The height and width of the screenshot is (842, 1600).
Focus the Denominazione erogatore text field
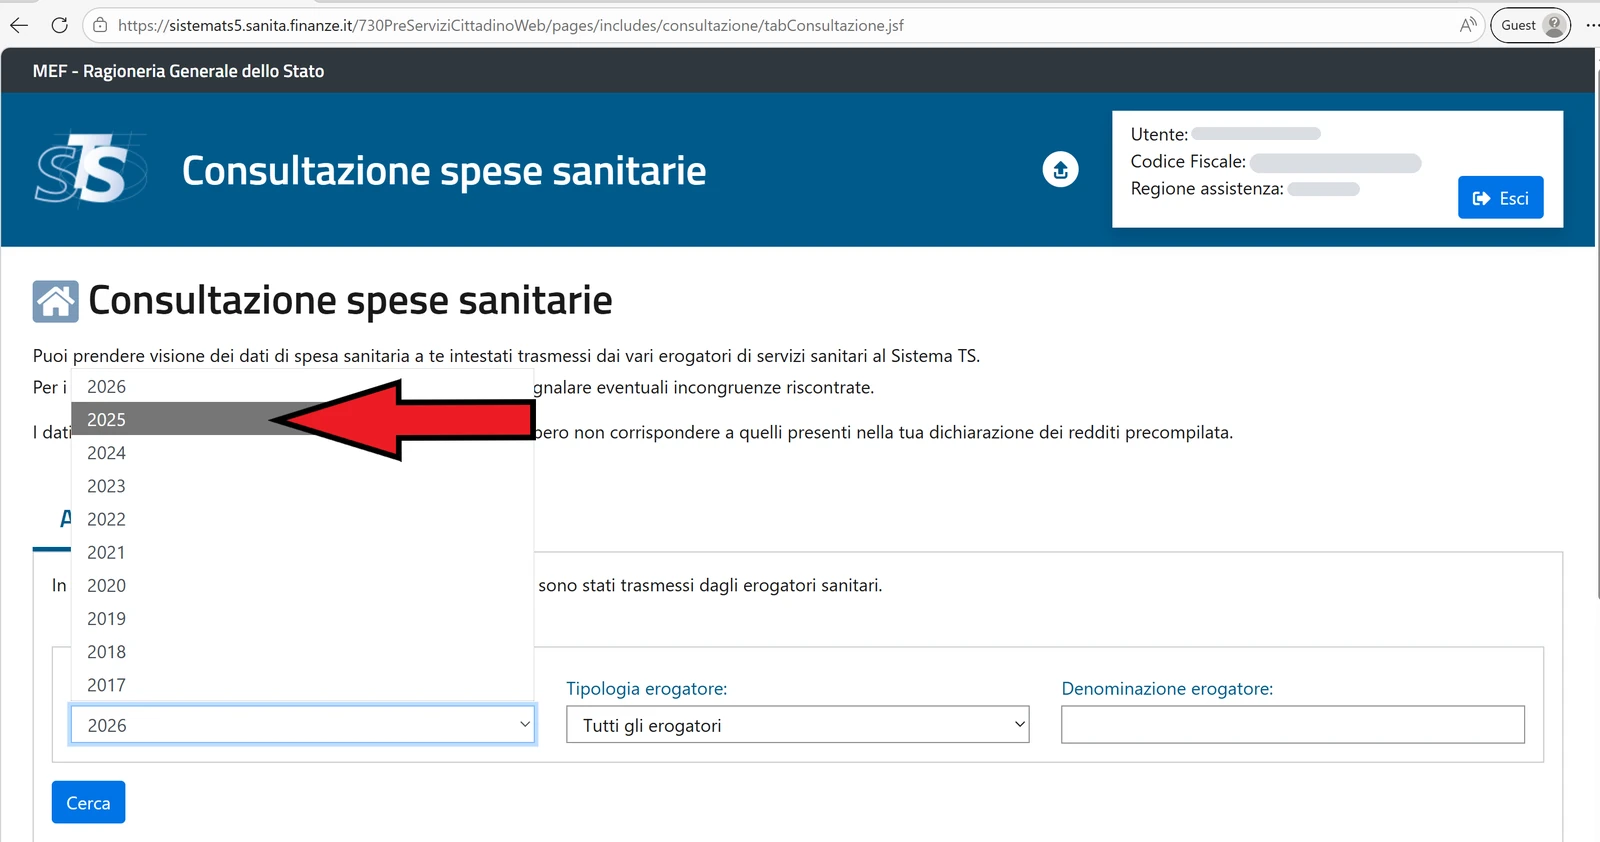point(1293,725)
